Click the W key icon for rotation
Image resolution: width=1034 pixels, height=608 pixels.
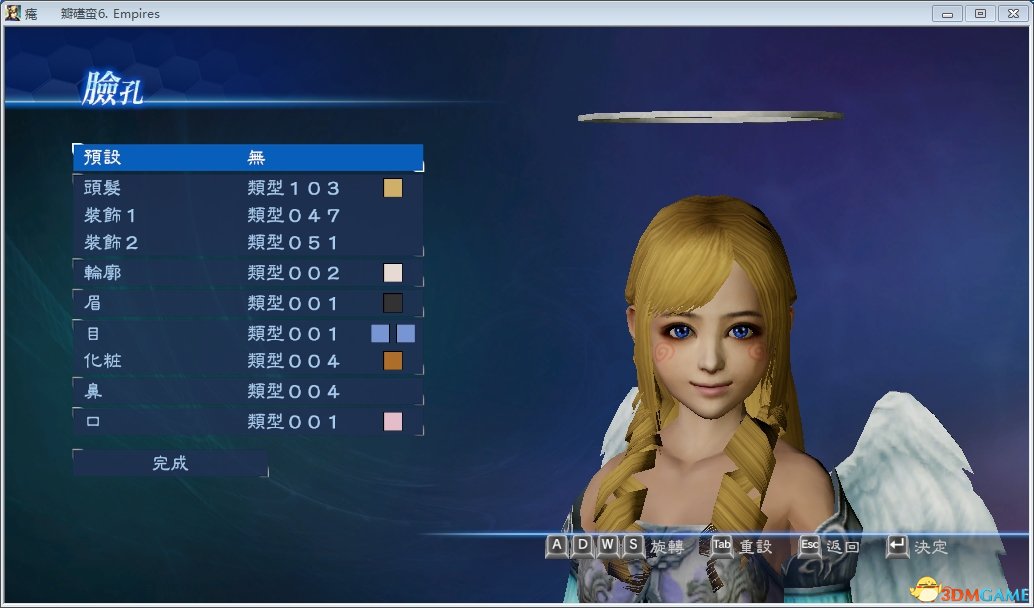coord(607,545)
